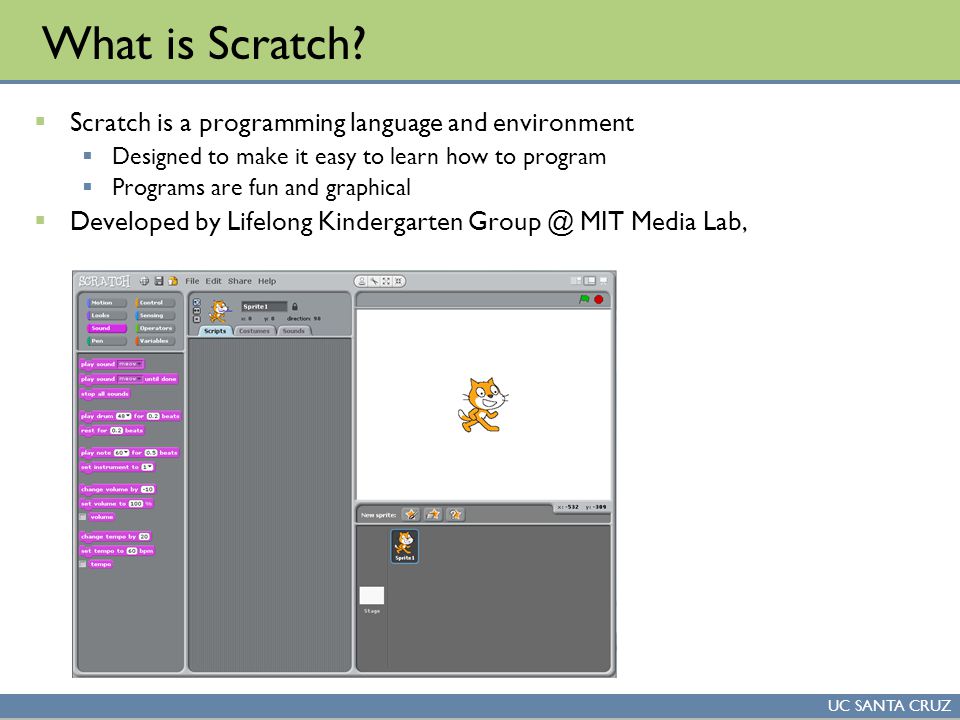Select the Looks block category
Screen dimensions: 960x720
tap(107, 315)
